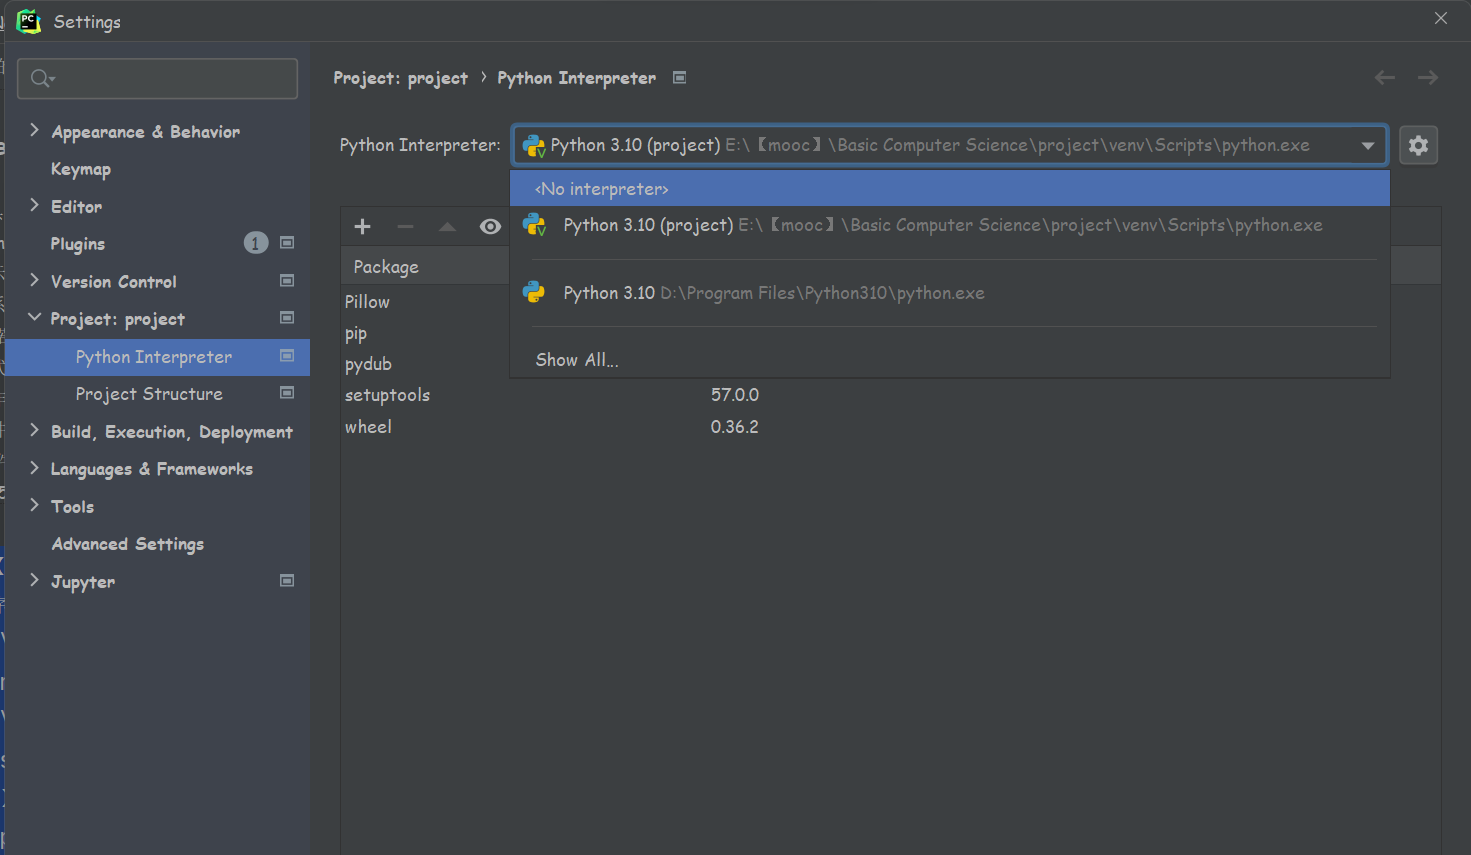Expand the Jupyter section

coord(34,580)
